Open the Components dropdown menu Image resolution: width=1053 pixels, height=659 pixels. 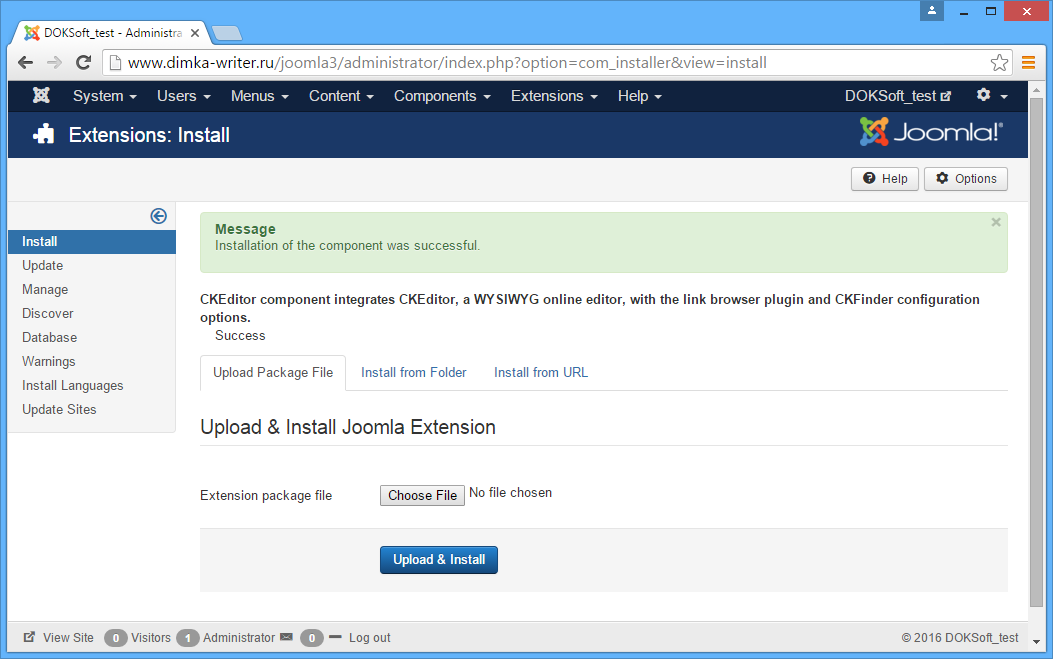pyautogui.click(x=441, y=96)
